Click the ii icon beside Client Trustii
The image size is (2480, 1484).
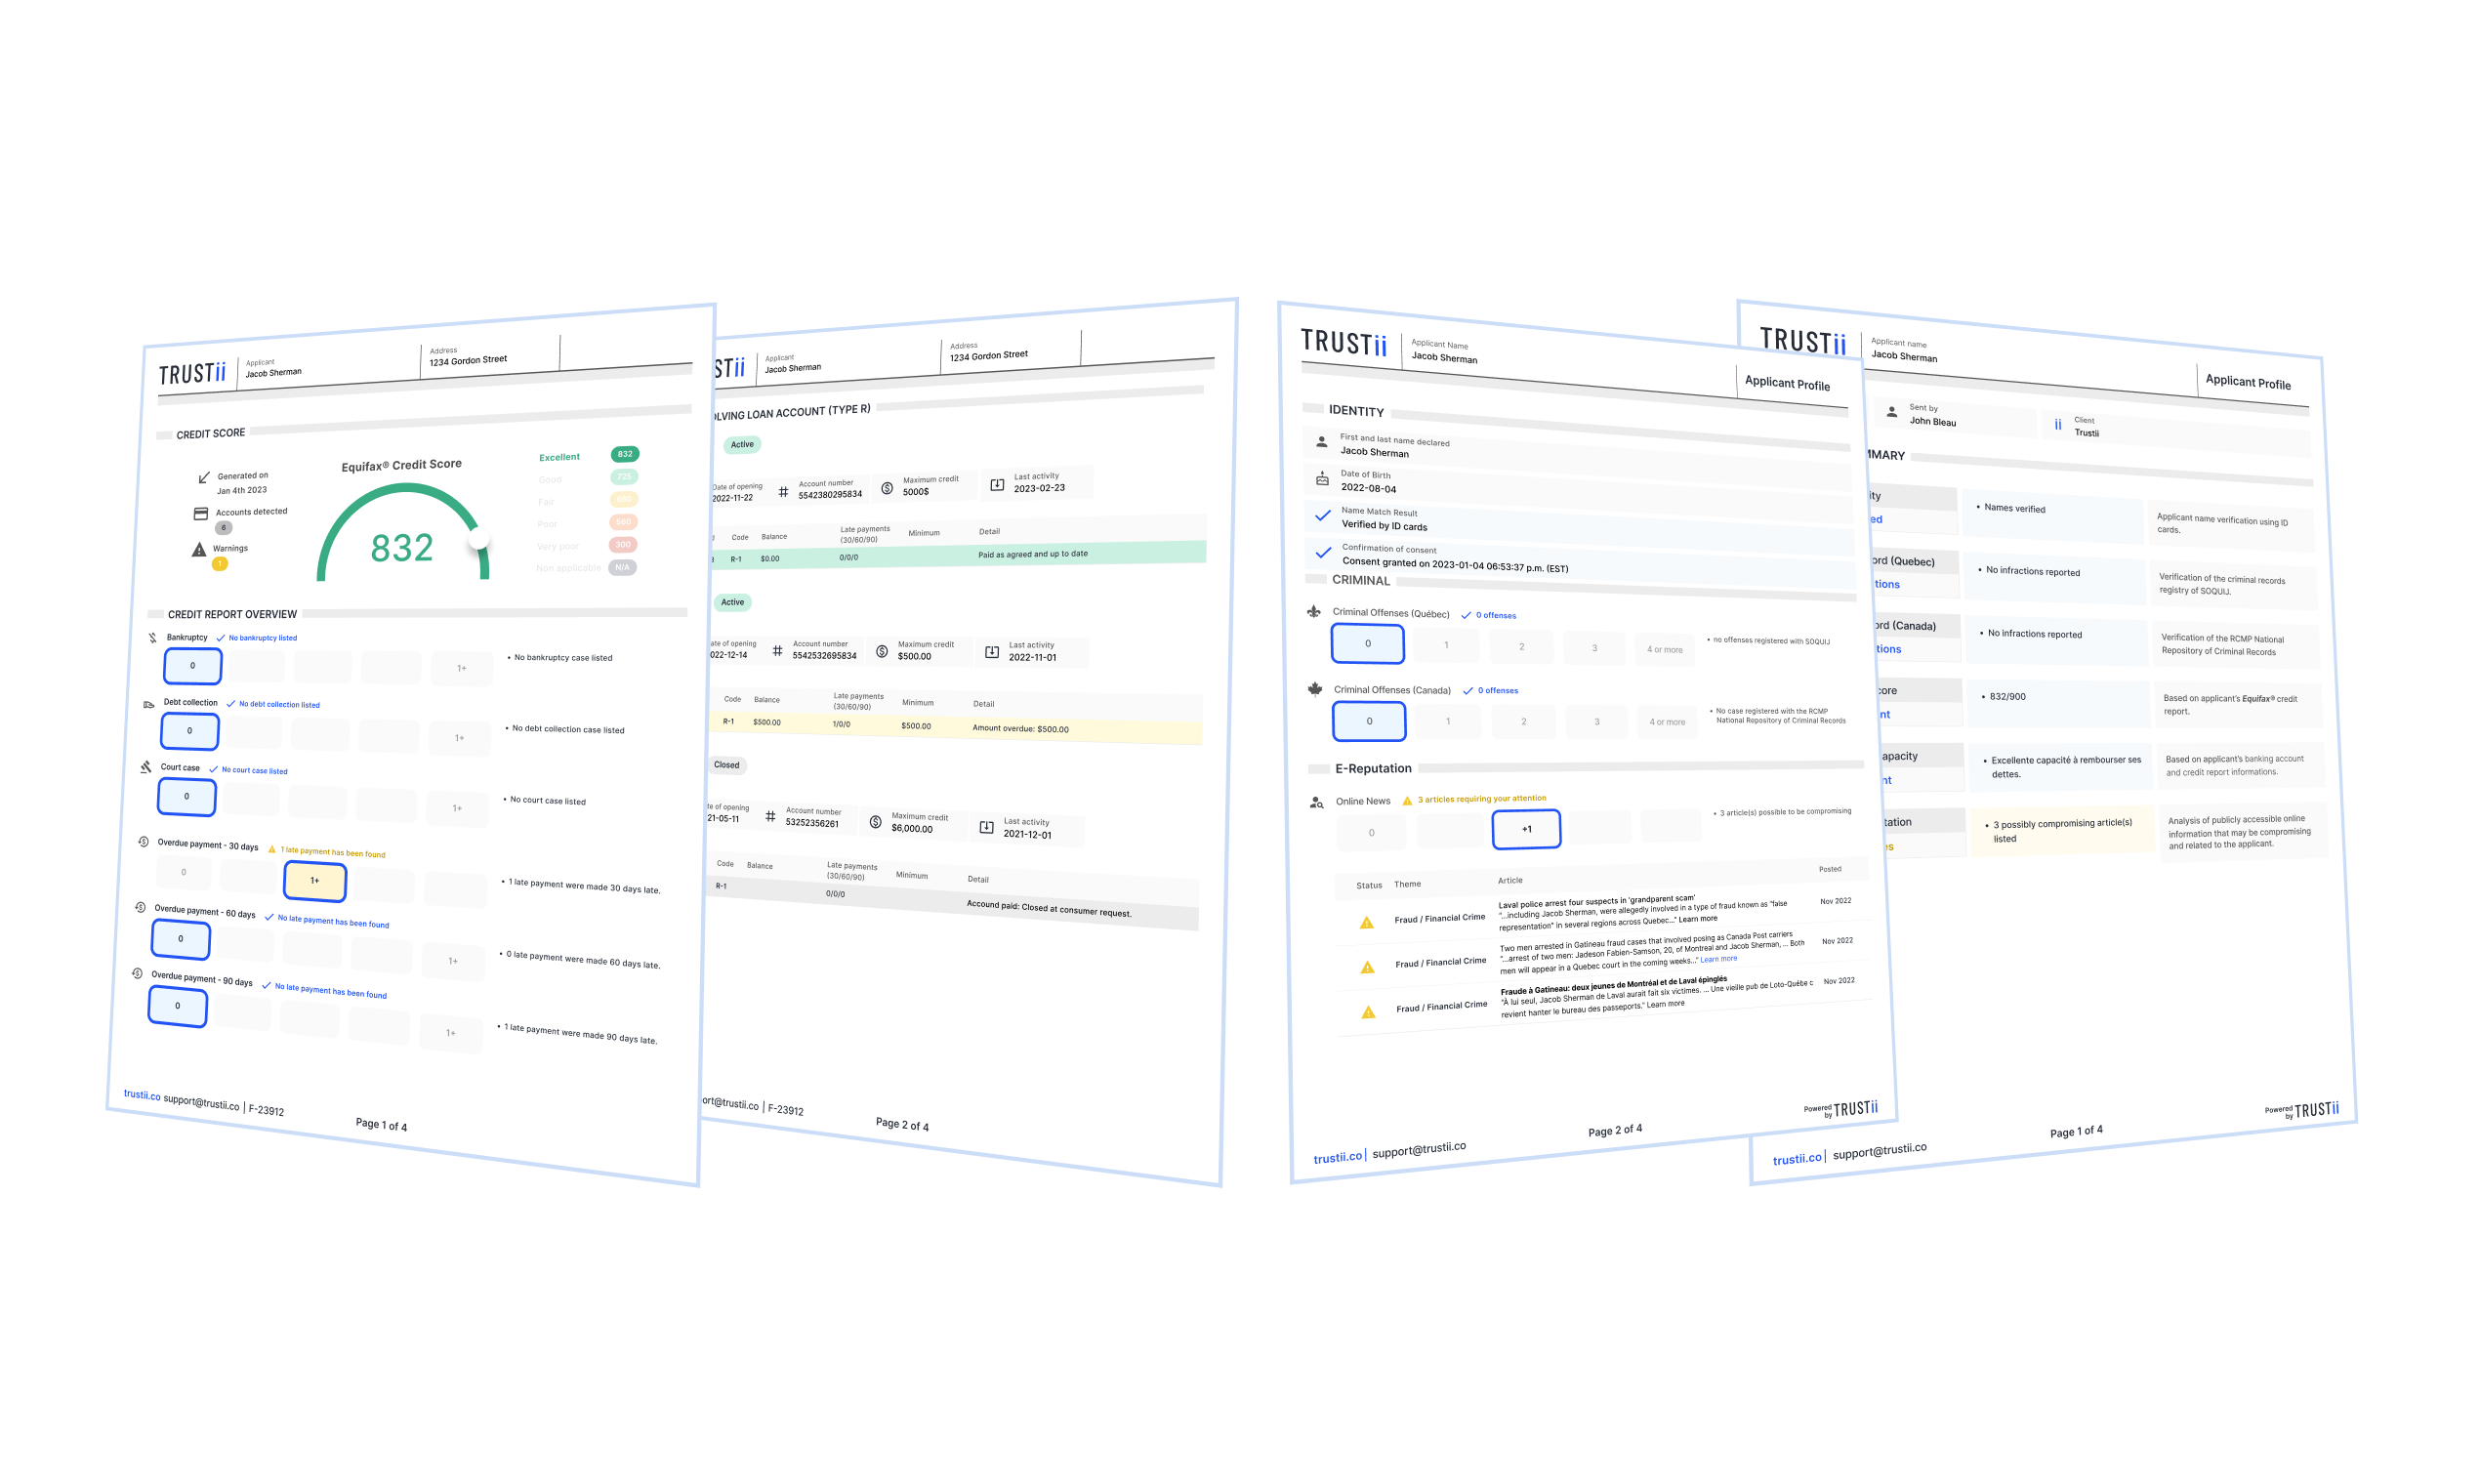click(x=2058, y=424)
